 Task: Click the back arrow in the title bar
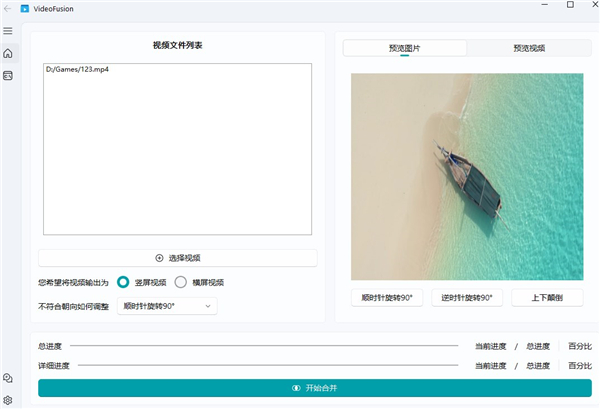tap(8, 7)
